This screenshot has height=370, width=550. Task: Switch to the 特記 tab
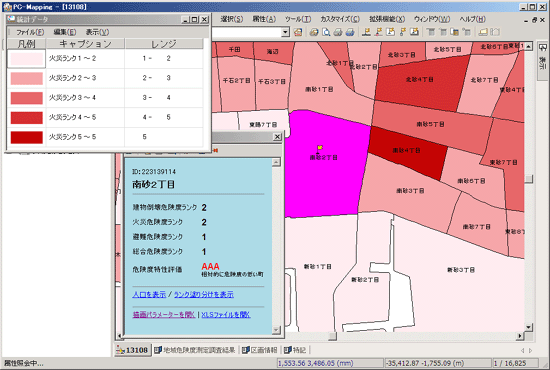point(295,350)
